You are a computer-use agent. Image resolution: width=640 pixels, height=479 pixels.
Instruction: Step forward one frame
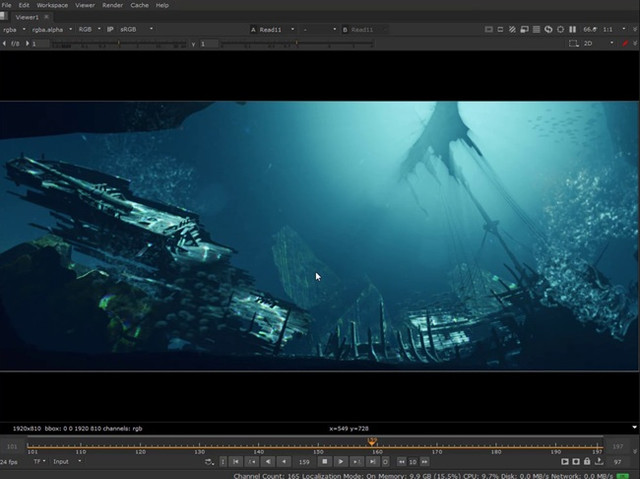(356, 462)
